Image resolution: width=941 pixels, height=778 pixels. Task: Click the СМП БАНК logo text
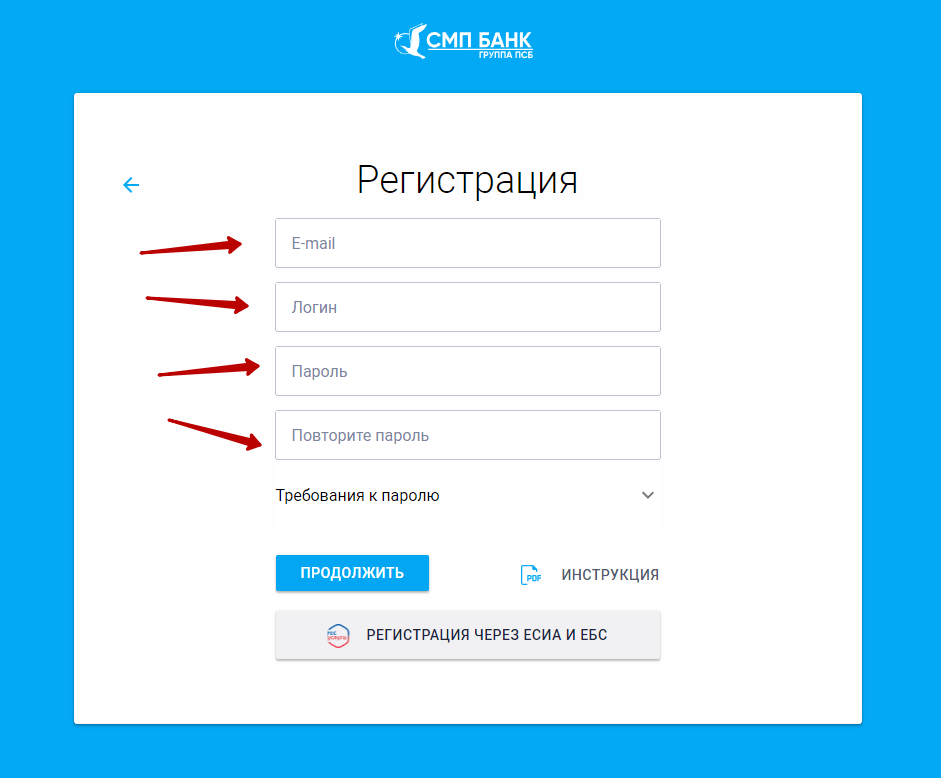coord(479,40)
